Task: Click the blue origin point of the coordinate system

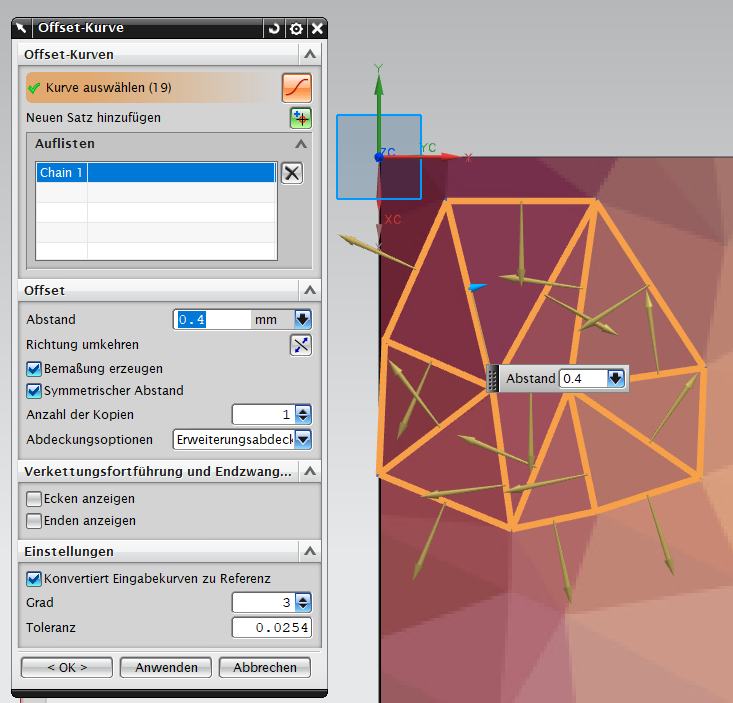Action: (379, 158)
